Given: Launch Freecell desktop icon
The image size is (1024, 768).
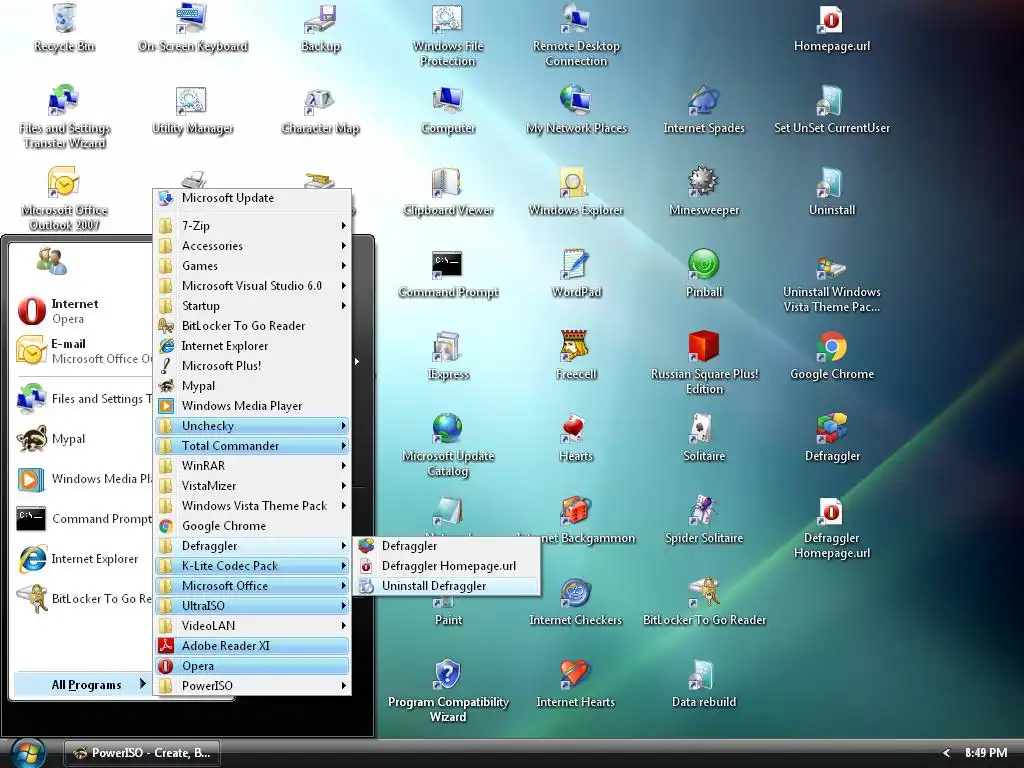Looking at the screenshot, I should point(576,356).
